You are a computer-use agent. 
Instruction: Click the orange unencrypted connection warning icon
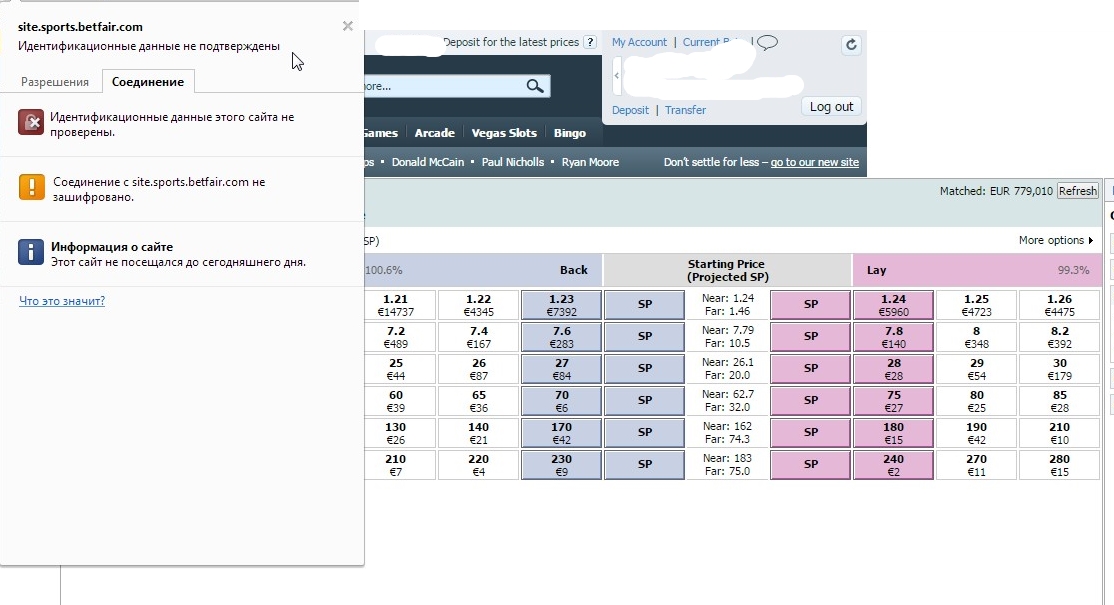click(x=31, y=187)
